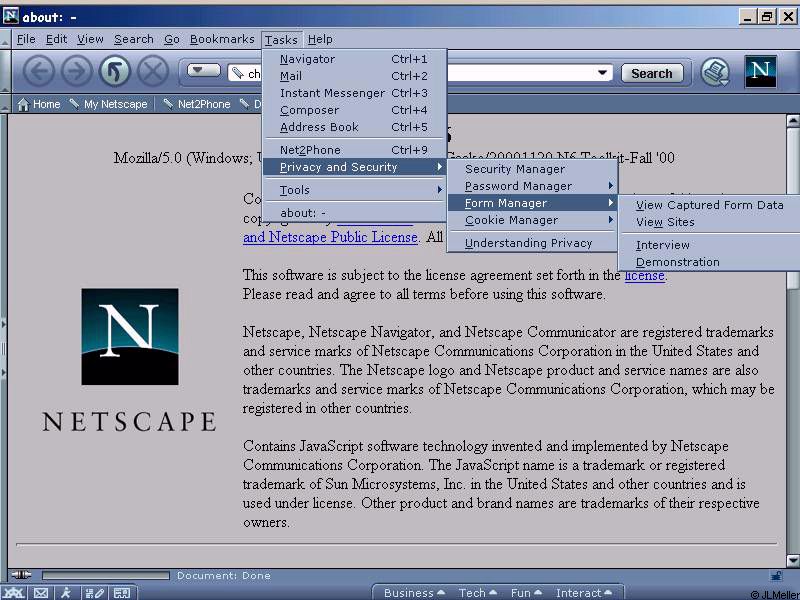Follow the 'and Netscape Public License' link

(330, 237)
